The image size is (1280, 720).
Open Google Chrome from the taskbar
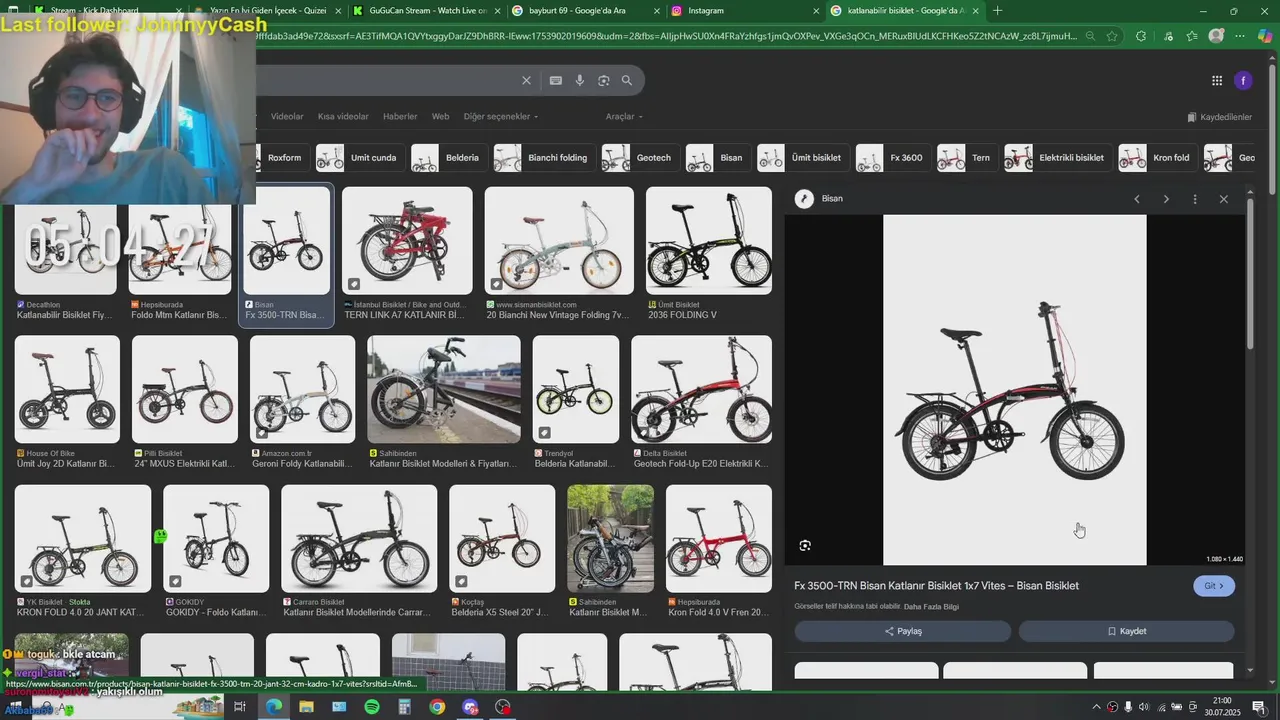click(437, 707)
